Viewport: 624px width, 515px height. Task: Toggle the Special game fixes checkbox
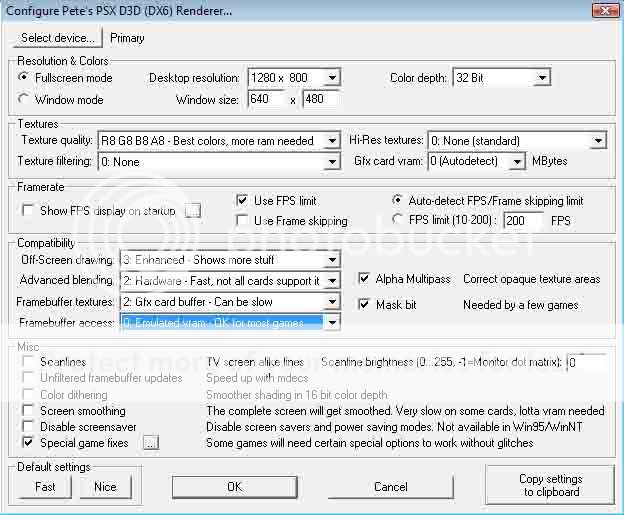pyautogui.click(x=28, y=442)
